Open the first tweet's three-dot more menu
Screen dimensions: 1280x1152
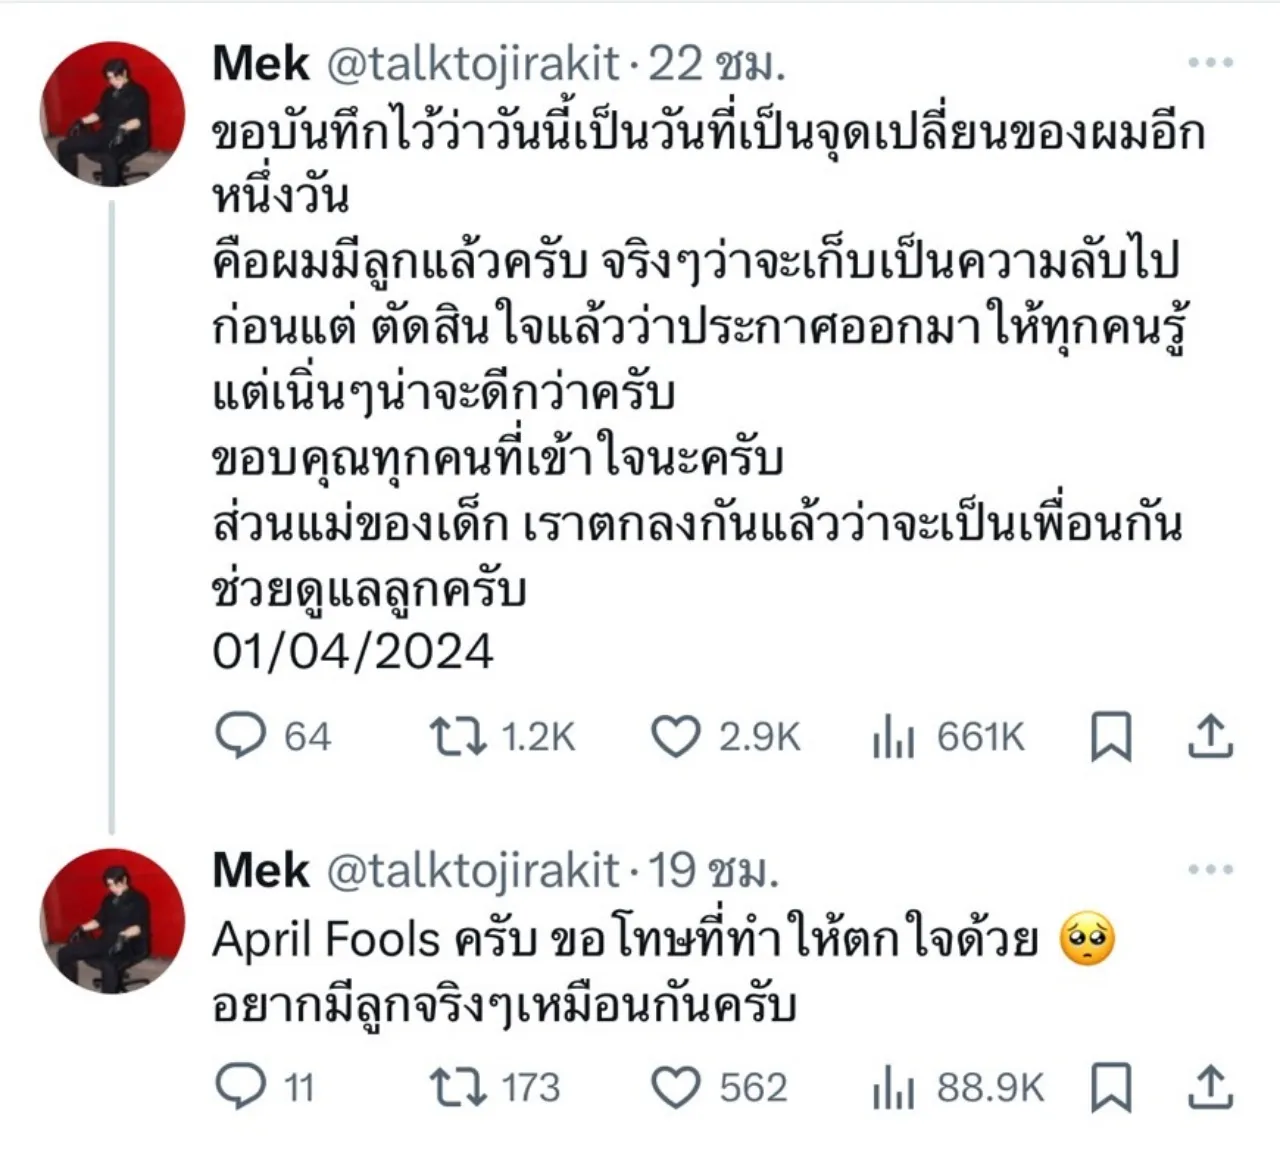(x=1210, y=63)
